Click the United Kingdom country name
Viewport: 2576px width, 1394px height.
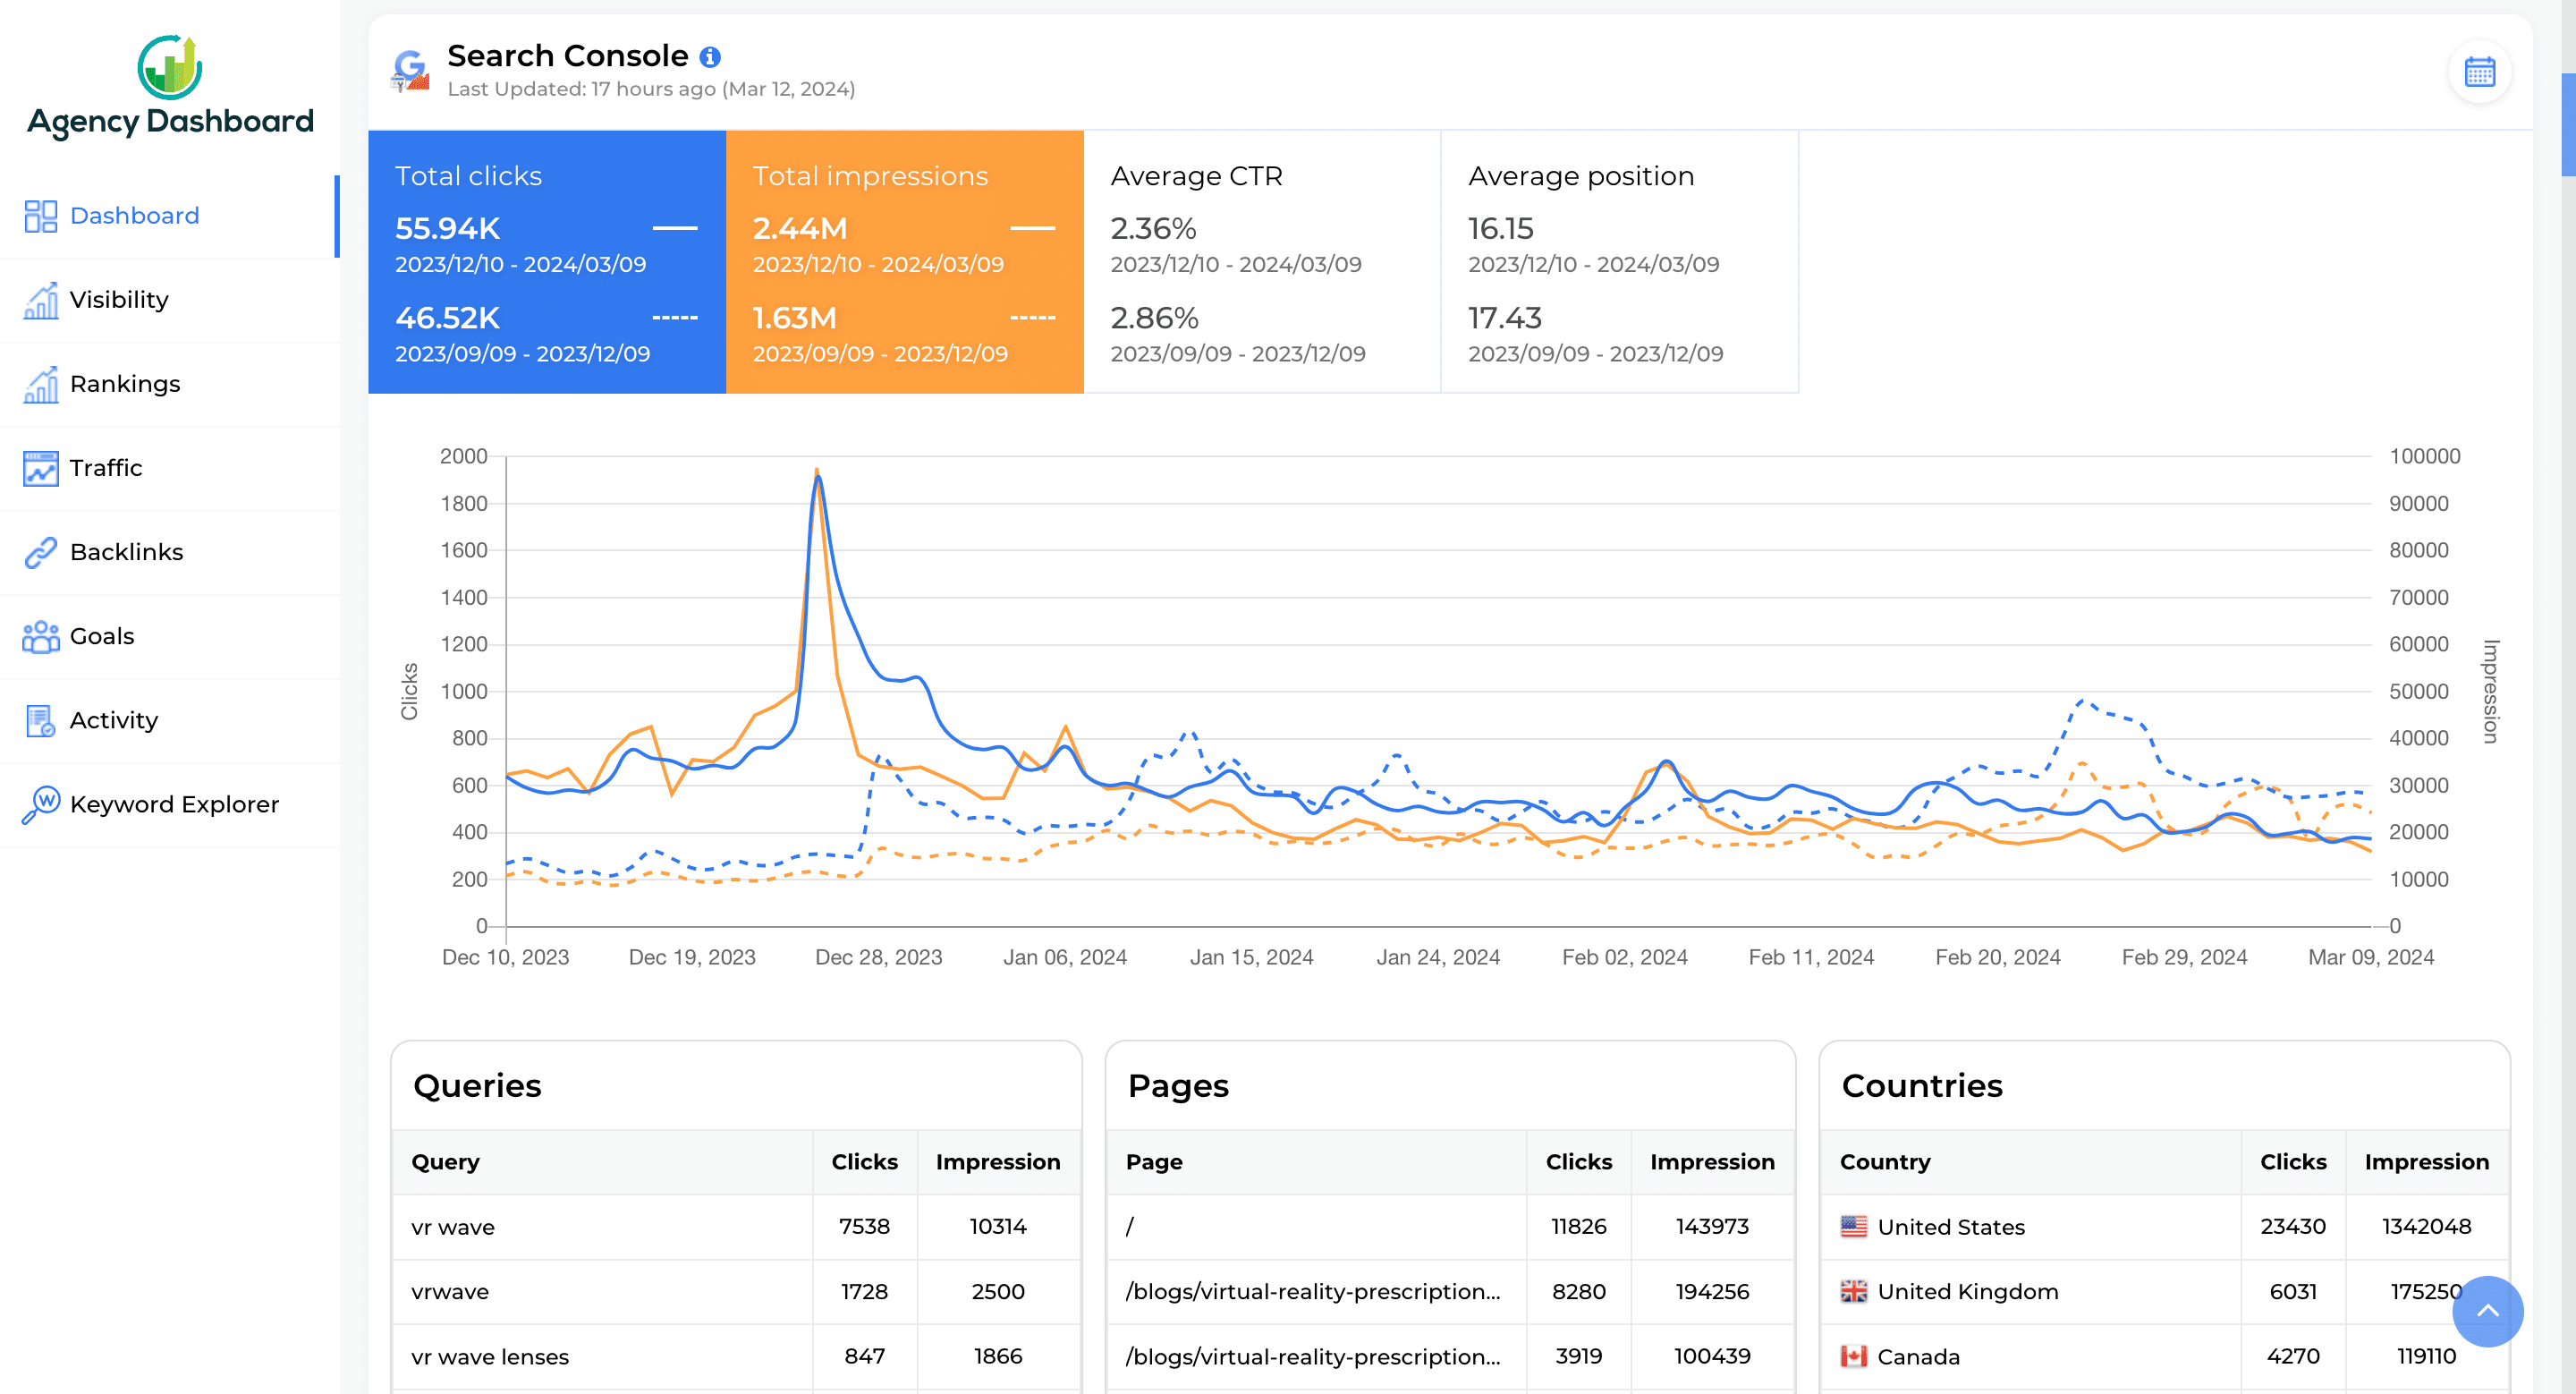[1967, 1292]
